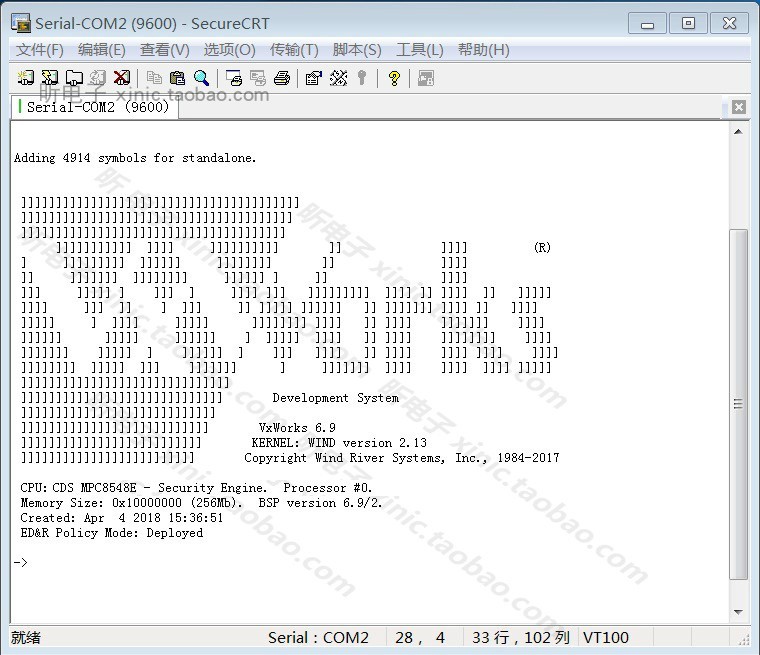Click the cursor position '28, 4' in status bar
The height and width of the screenshot is (655, 760).
420,637
